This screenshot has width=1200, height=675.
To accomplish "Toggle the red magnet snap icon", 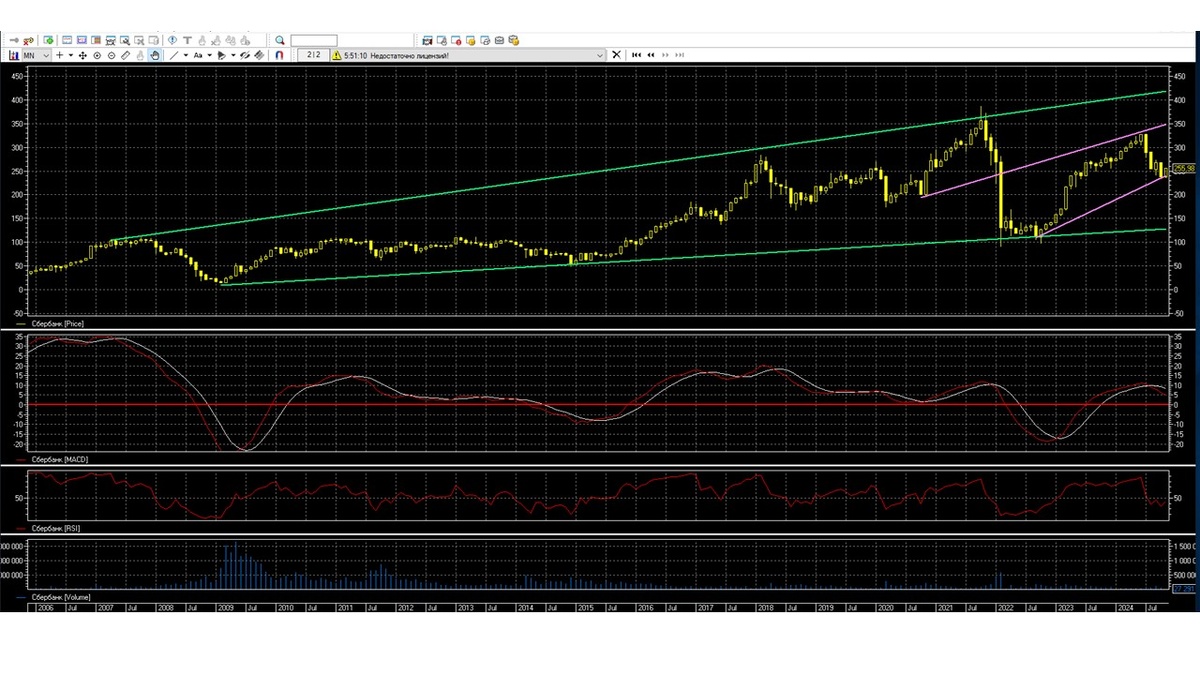I will point(279,55).
